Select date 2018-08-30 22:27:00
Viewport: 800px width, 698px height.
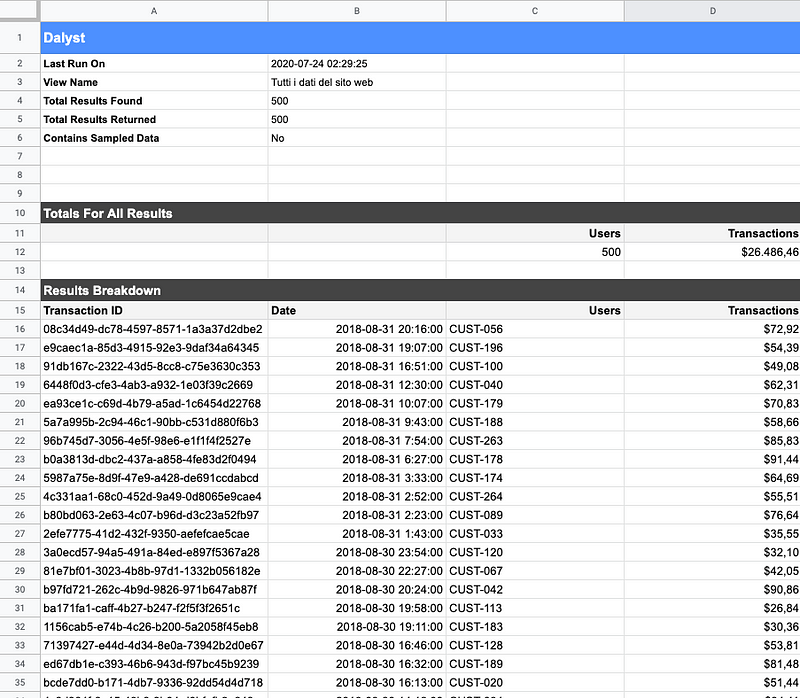click(x=357, y=571)
